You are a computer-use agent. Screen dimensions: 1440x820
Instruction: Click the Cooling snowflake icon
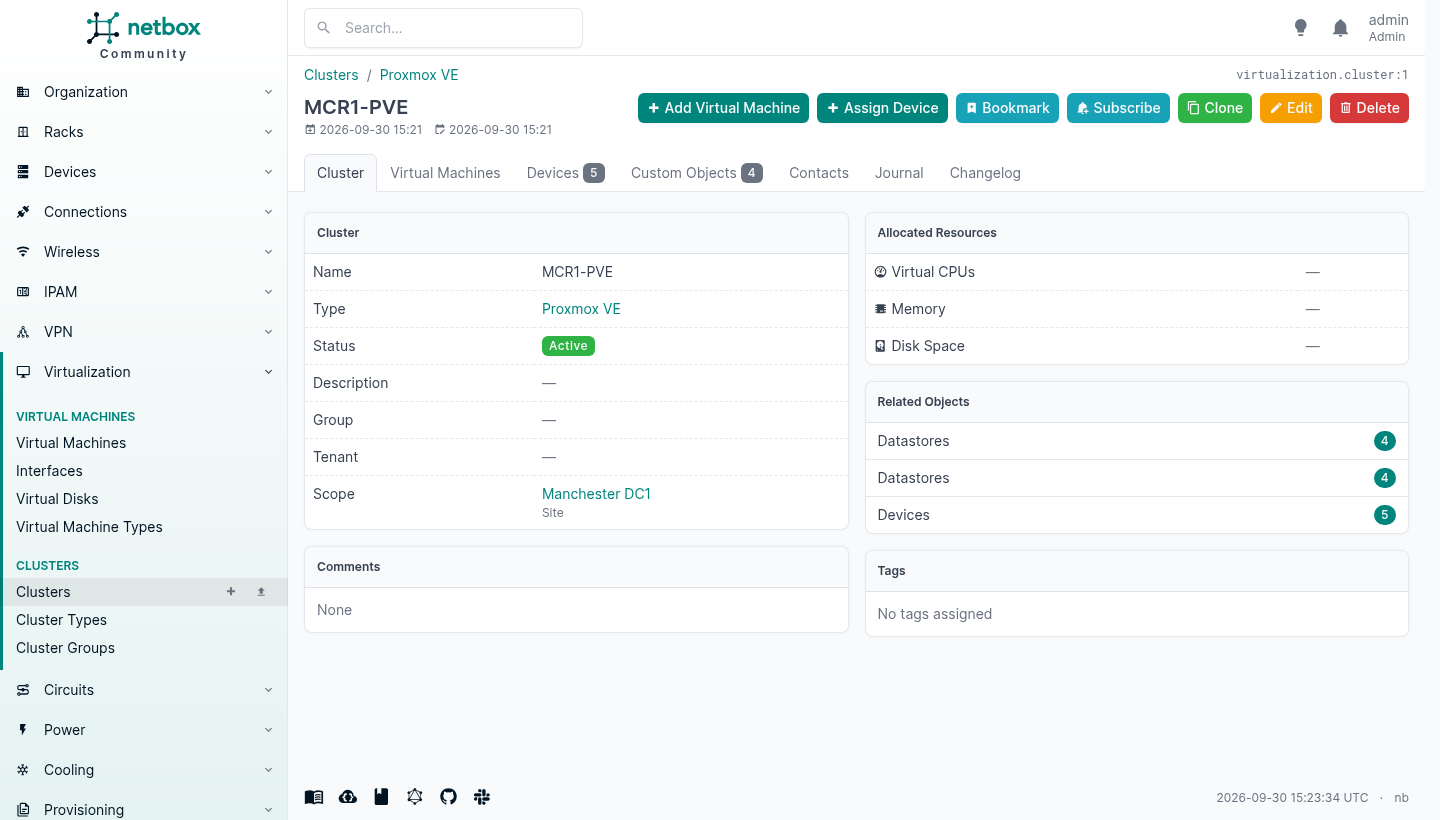23,770
